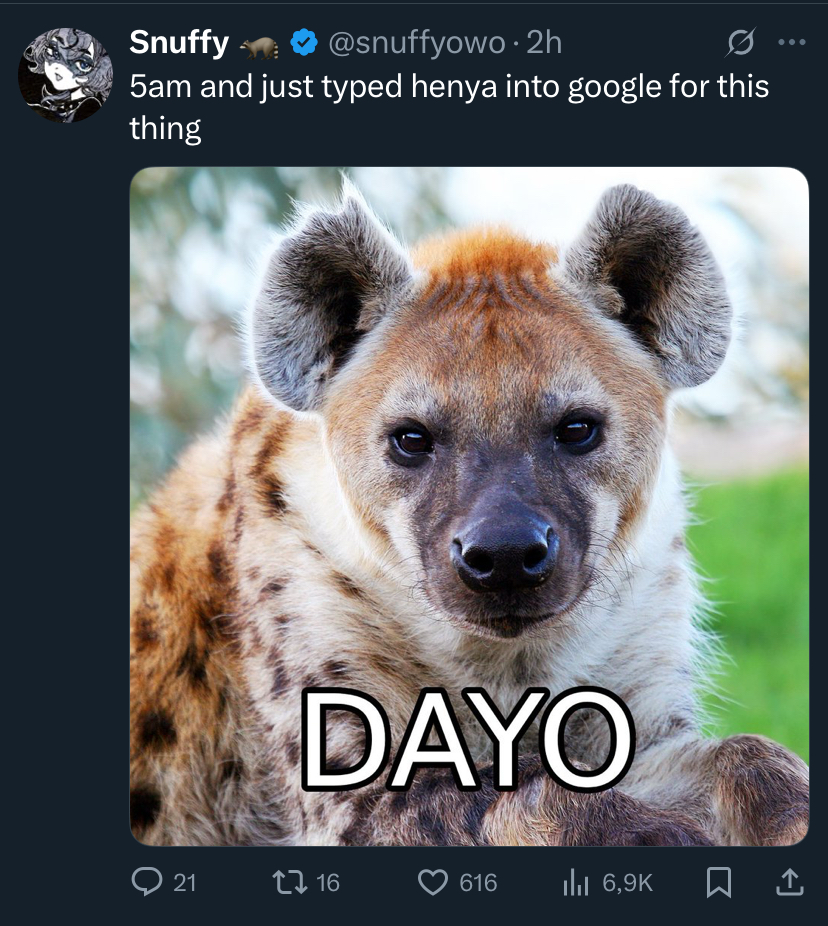828x926 pixels.
Task: Click the reply count 21
Action: (x=185, y=882)
